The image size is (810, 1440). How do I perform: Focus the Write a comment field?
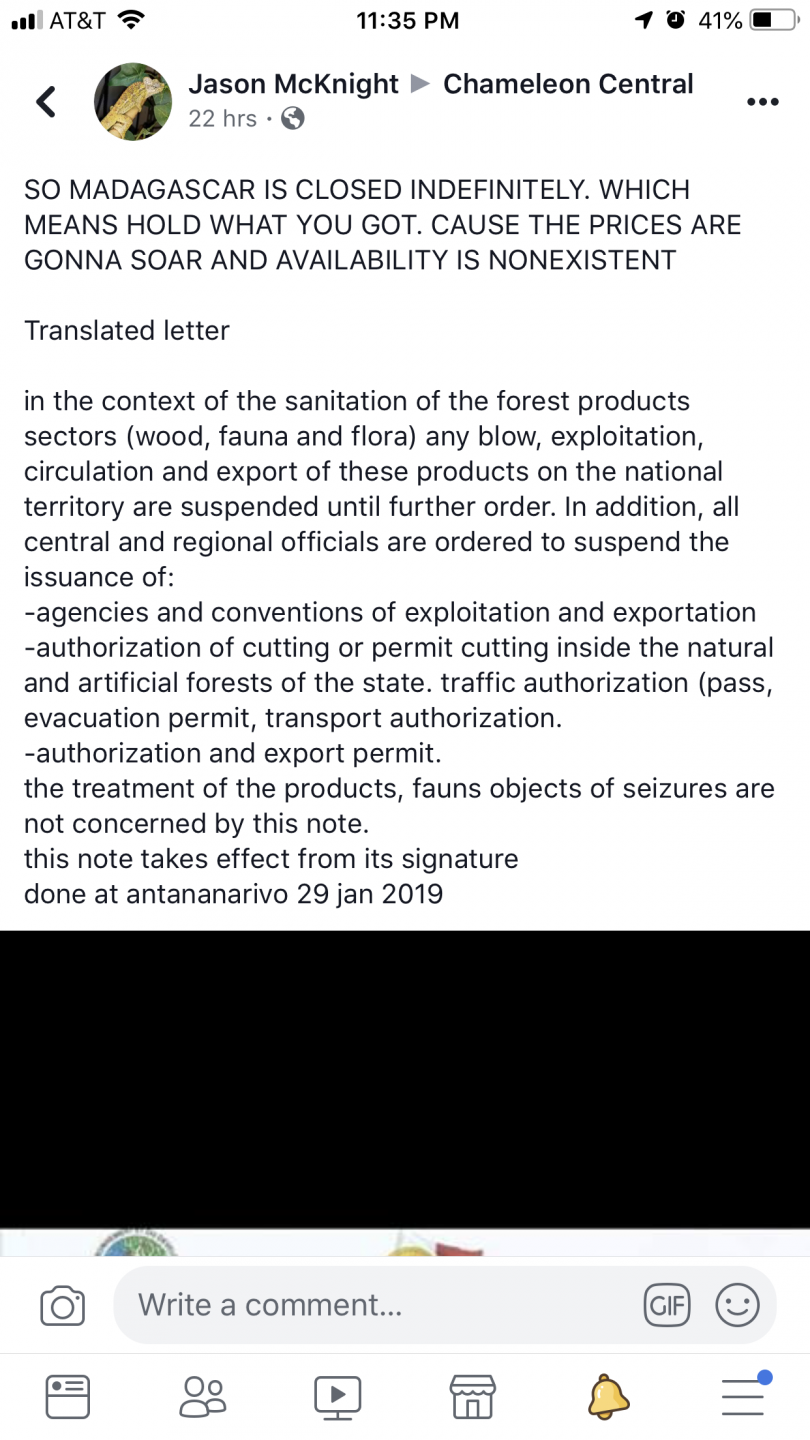tap(380, 1305)
